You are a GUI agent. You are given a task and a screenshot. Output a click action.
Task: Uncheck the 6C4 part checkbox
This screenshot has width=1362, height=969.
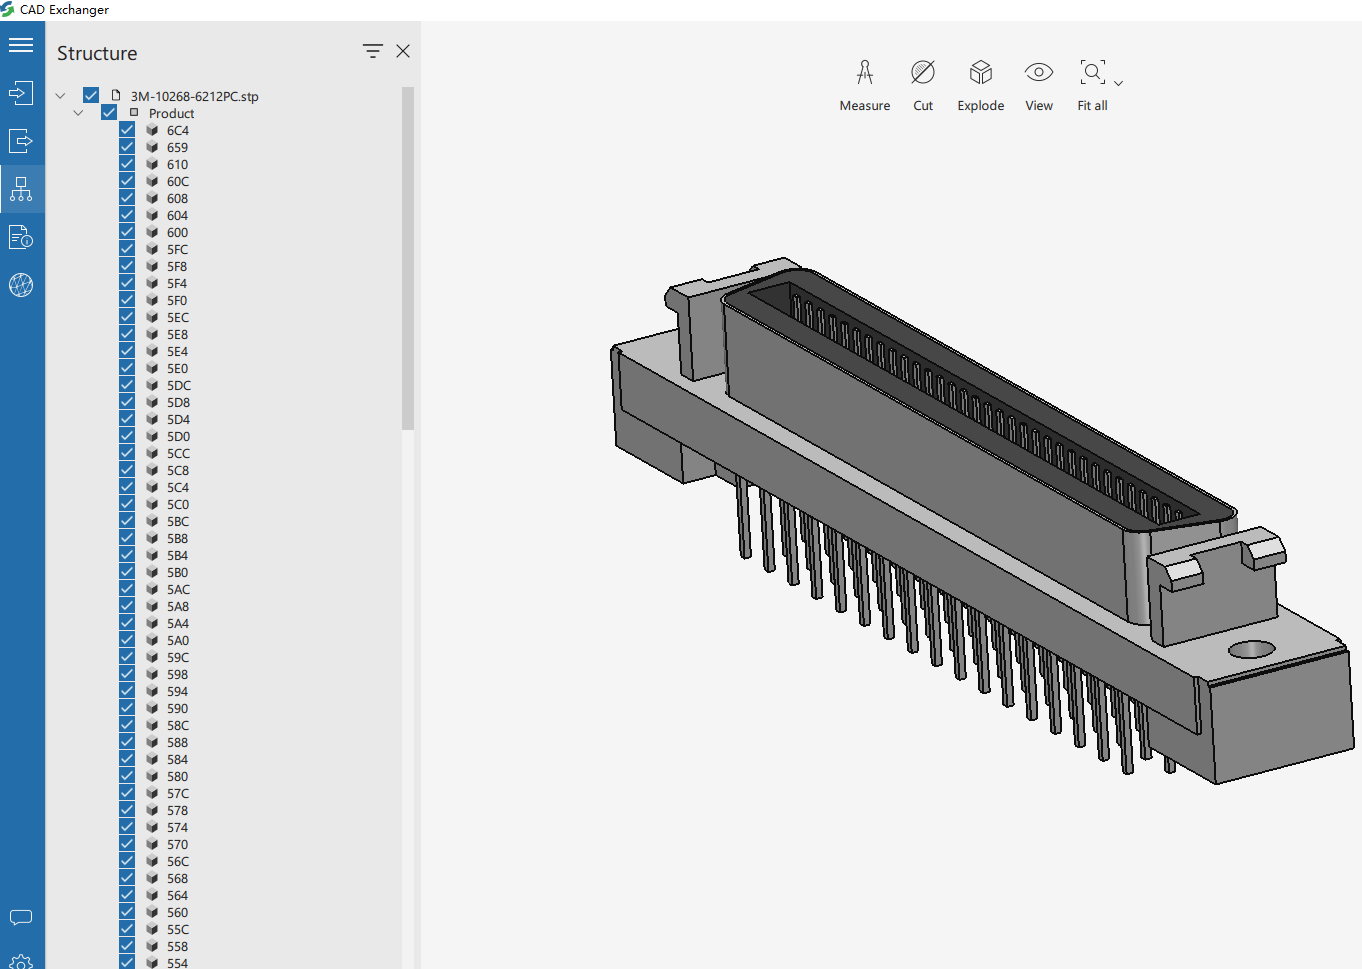click(x=127, y=130)
